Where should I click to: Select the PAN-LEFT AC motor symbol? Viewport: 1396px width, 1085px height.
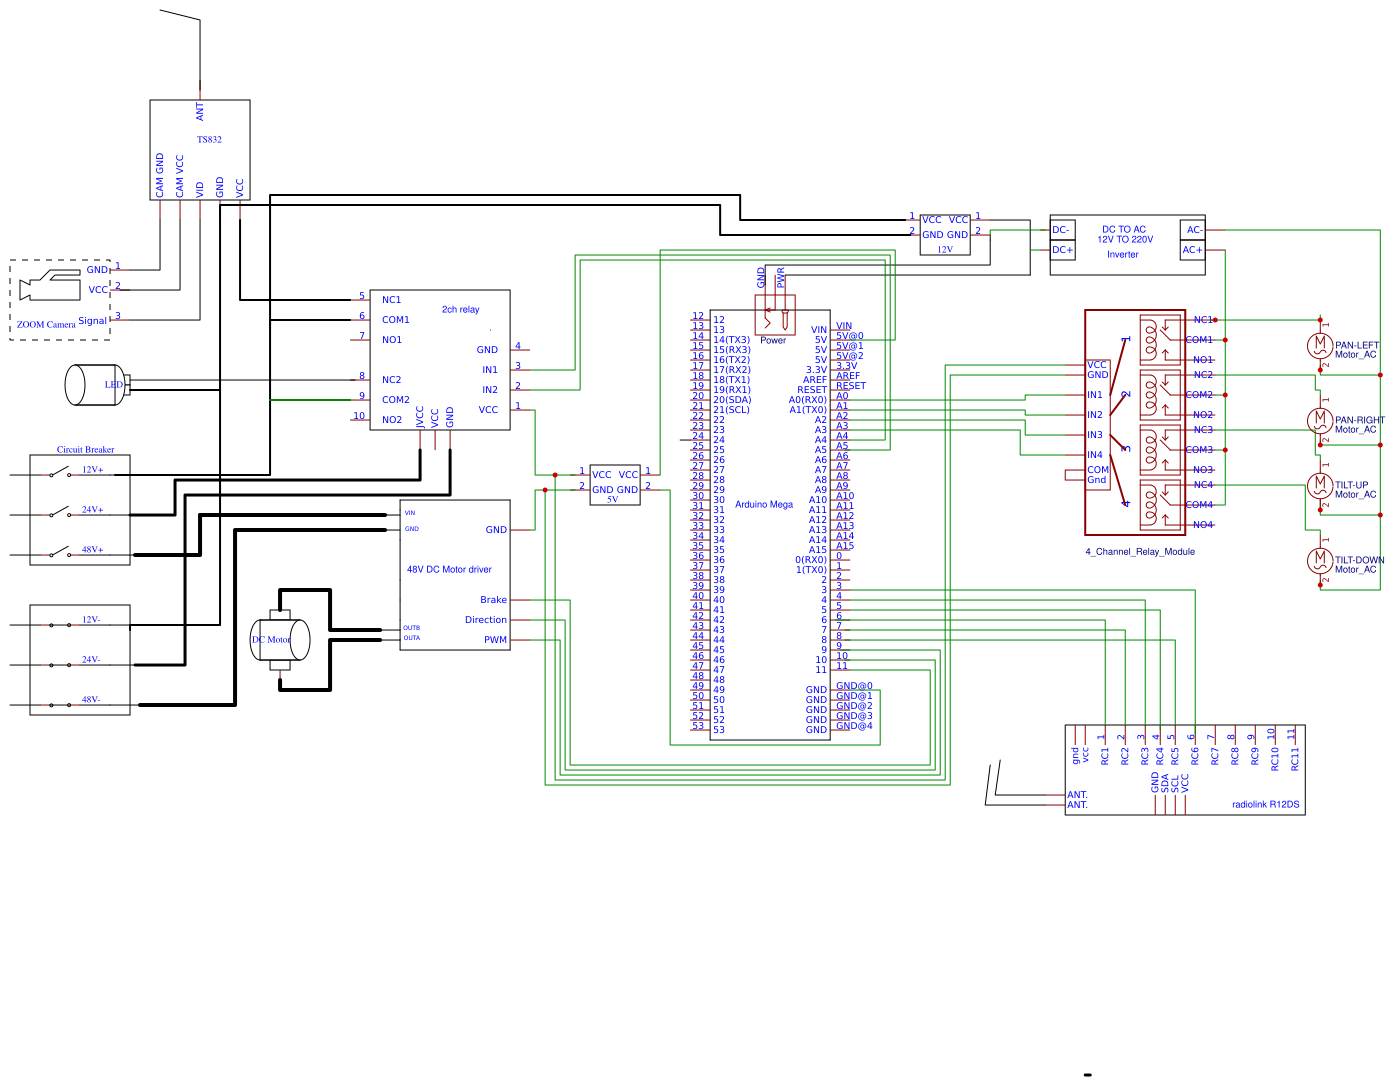click(1320, 345)
